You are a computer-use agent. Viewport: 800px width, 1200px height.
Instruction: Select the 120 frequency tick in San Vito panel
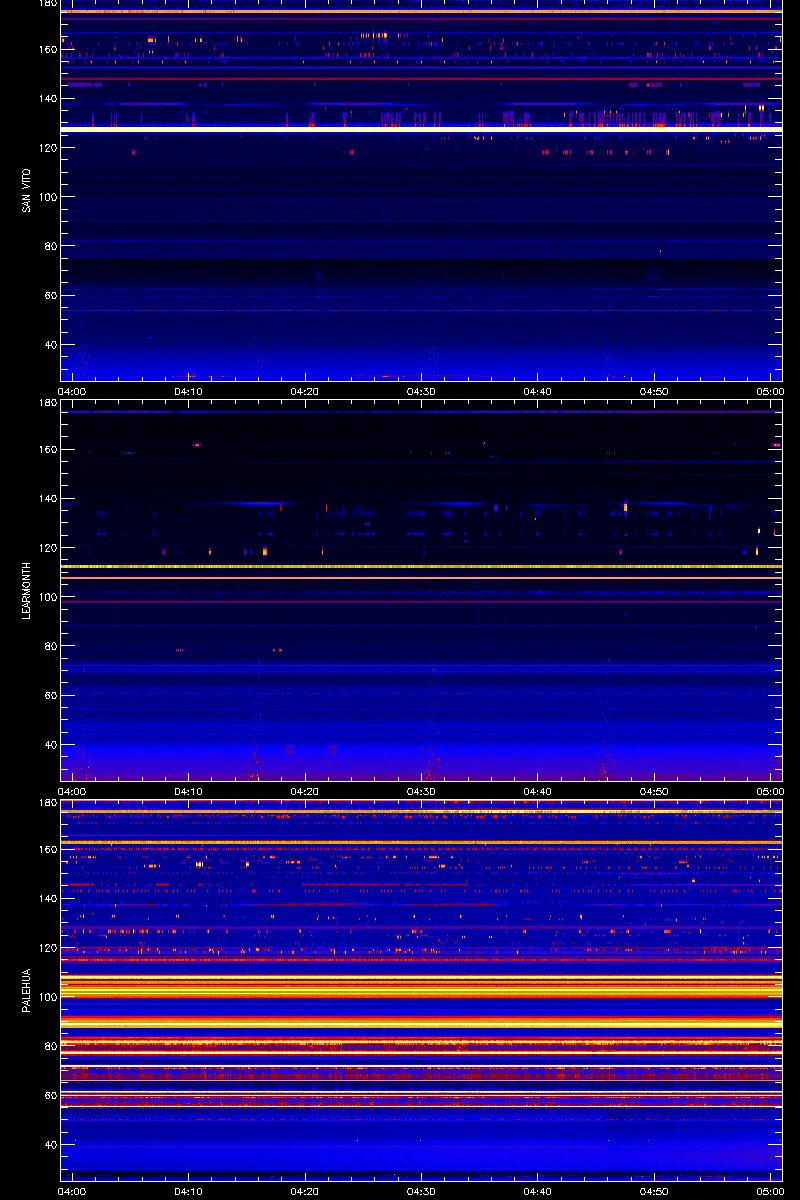point(49,148)
